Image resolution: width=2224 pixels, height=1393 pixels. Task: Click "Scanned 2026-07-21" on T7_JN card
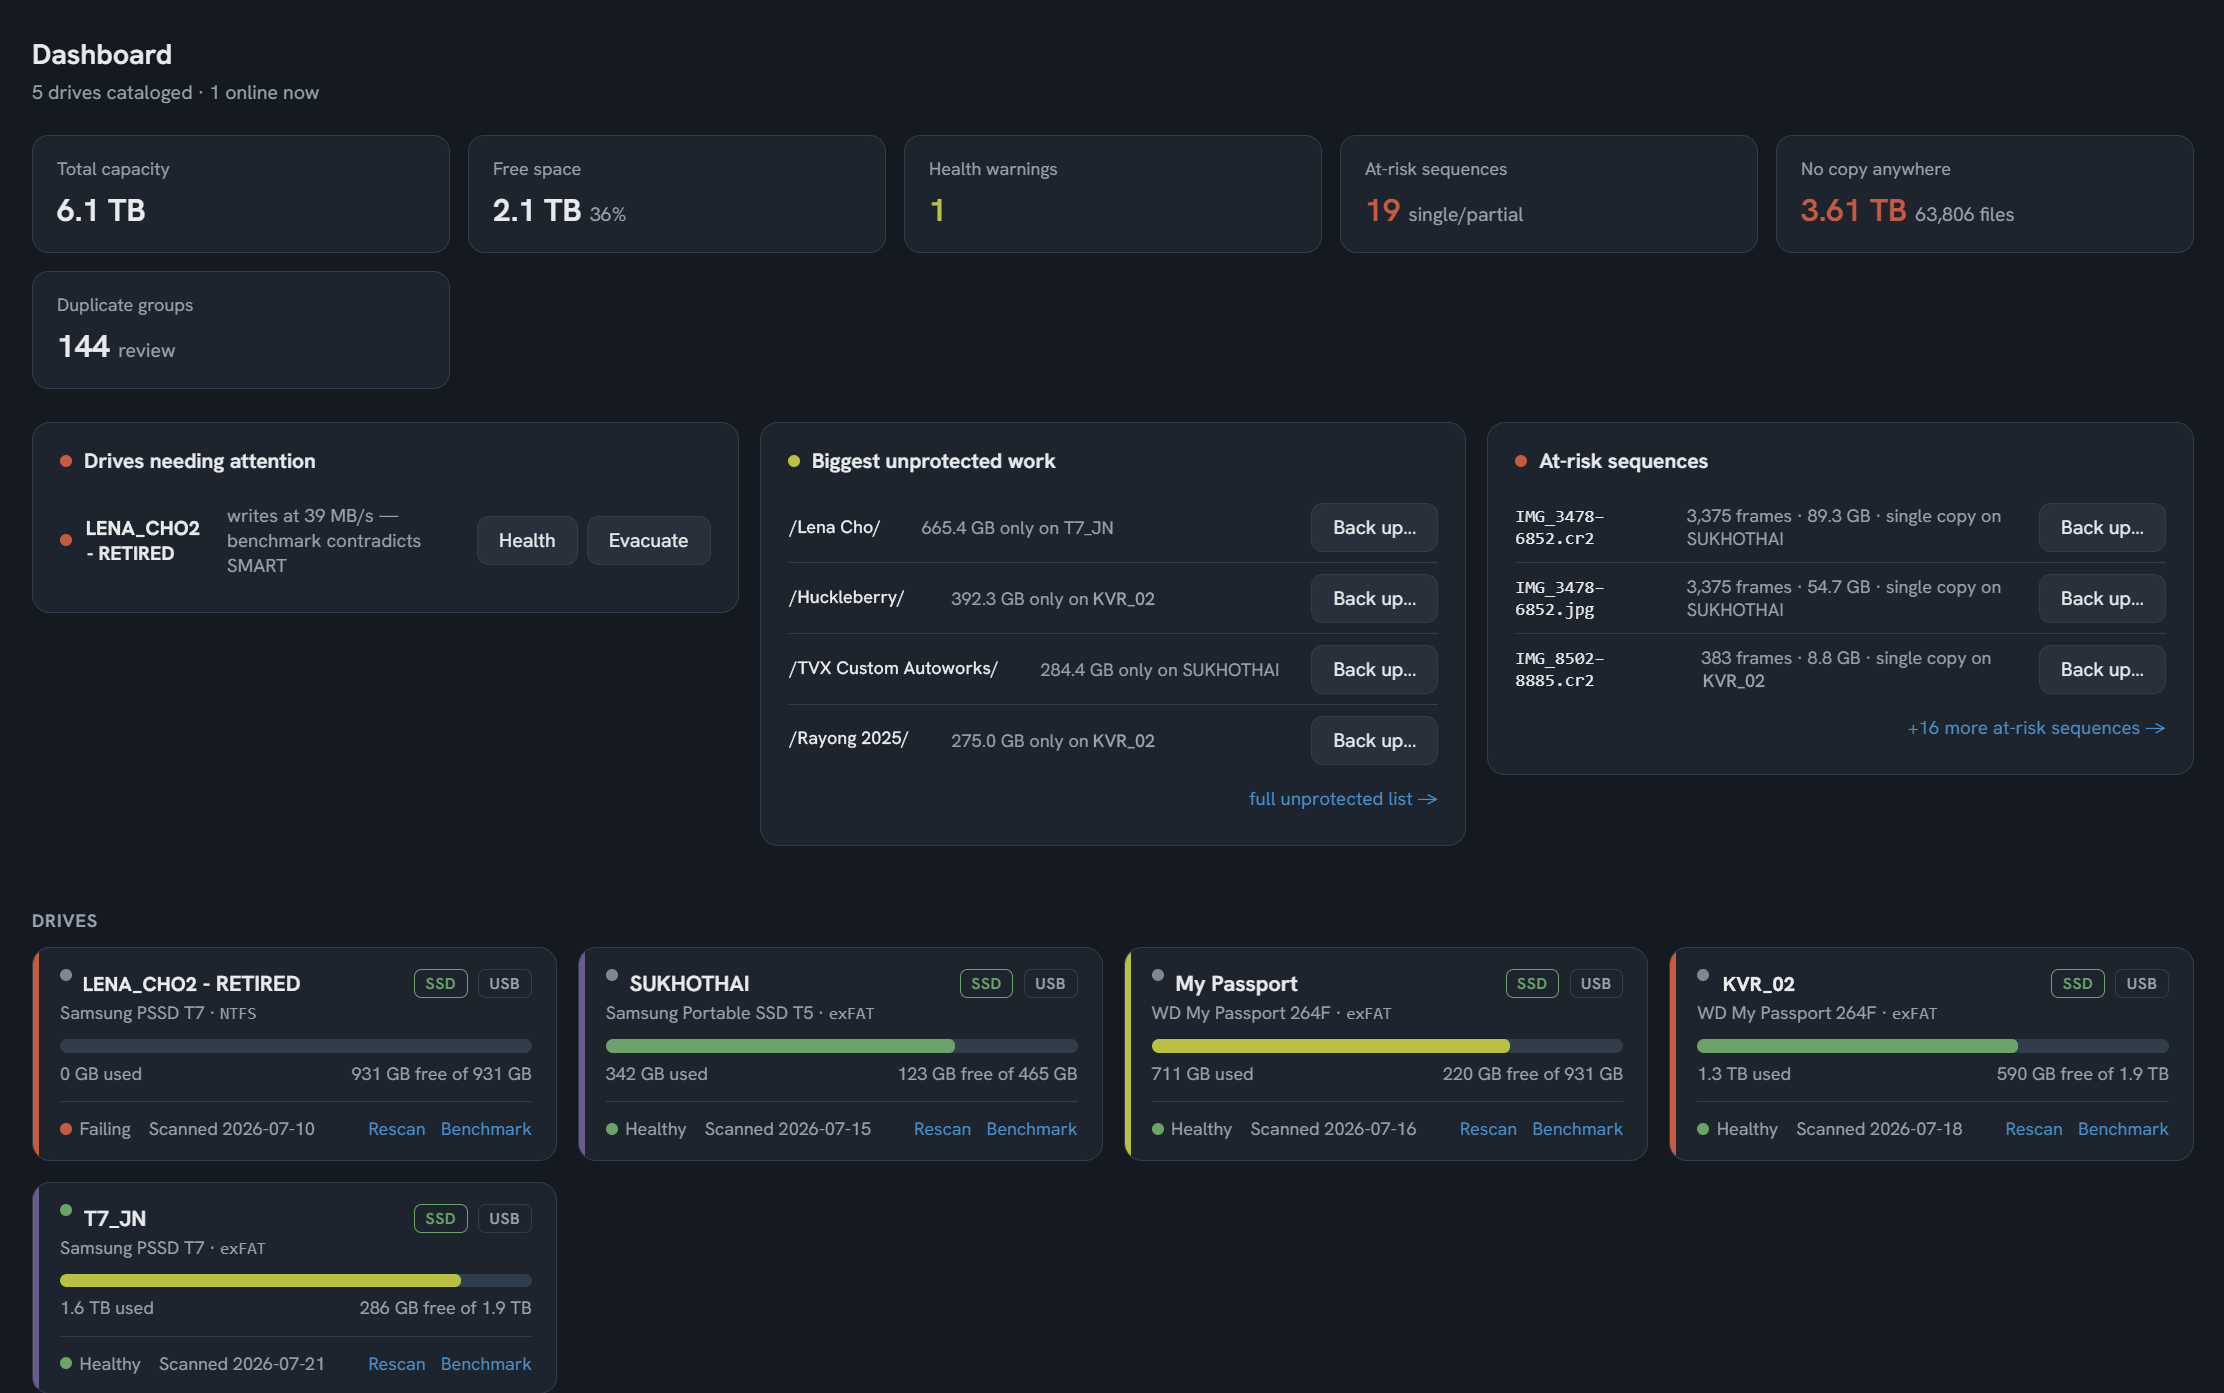242,1363
